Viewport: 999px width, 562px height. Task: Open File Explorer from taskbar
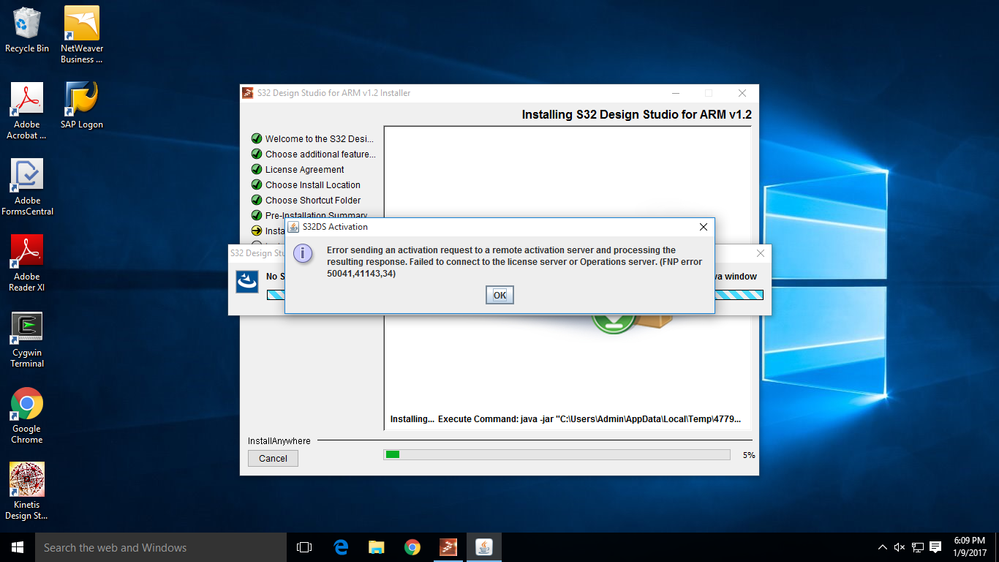click(377, 547)
